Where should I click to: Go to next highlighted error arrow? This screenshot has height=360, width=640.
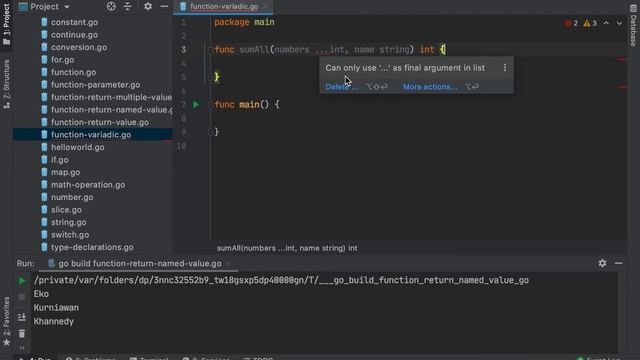pos(619,23)
